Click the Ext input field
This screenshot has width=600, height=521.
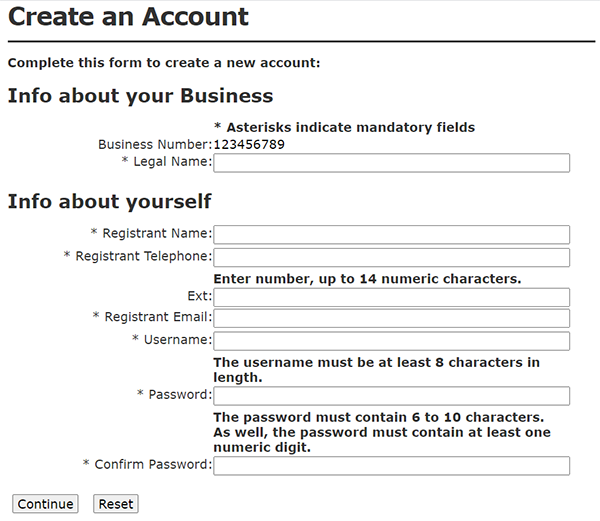pyautogui.click(x=391, y=298)
